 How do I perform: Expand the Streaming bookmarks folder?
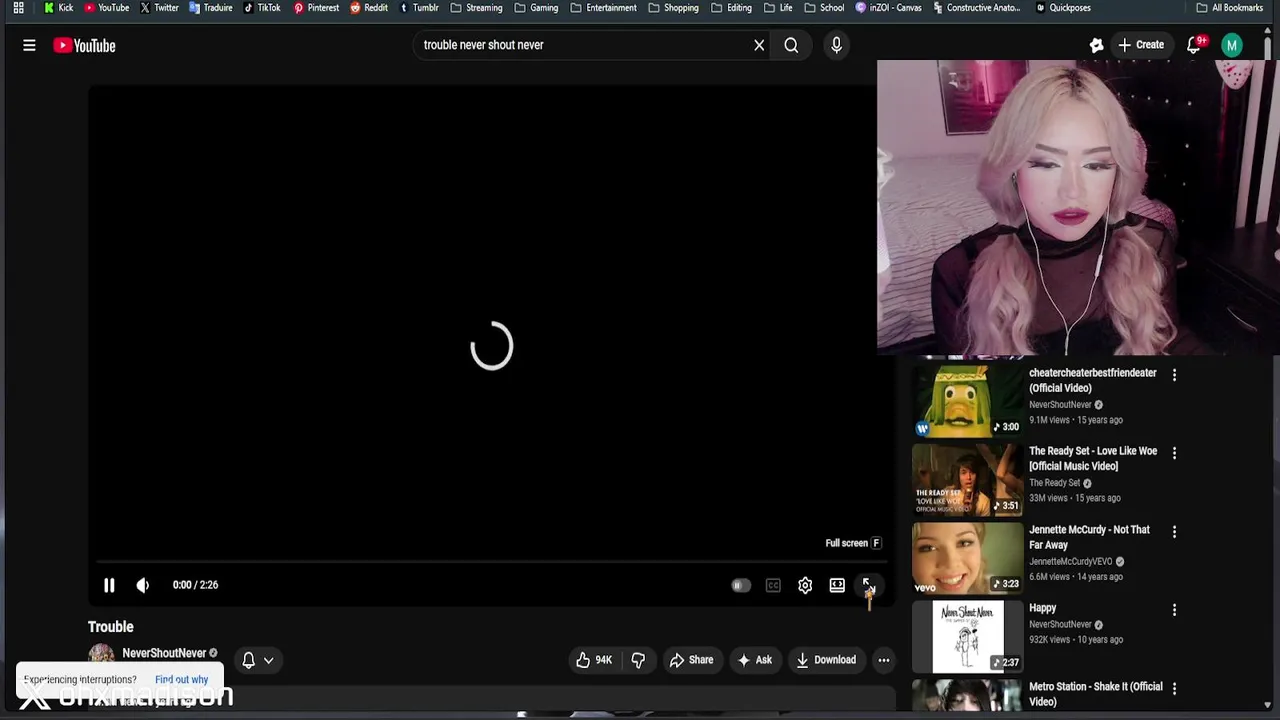pos(476,8)
